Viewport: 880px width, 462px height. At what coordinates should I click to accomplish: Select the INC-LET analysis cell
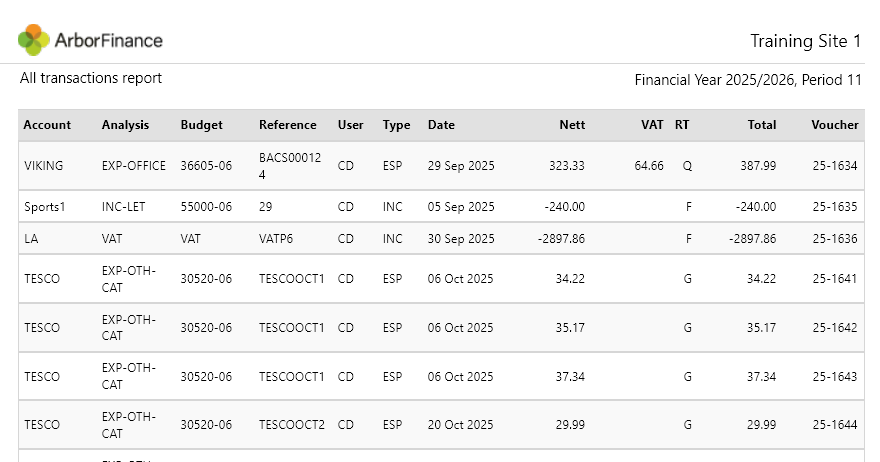[123, 207]
